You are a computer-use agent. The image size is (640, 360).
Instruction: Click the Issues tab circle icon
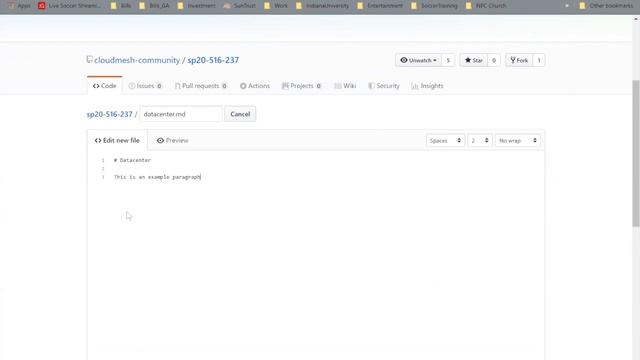[x=132, y=86]
